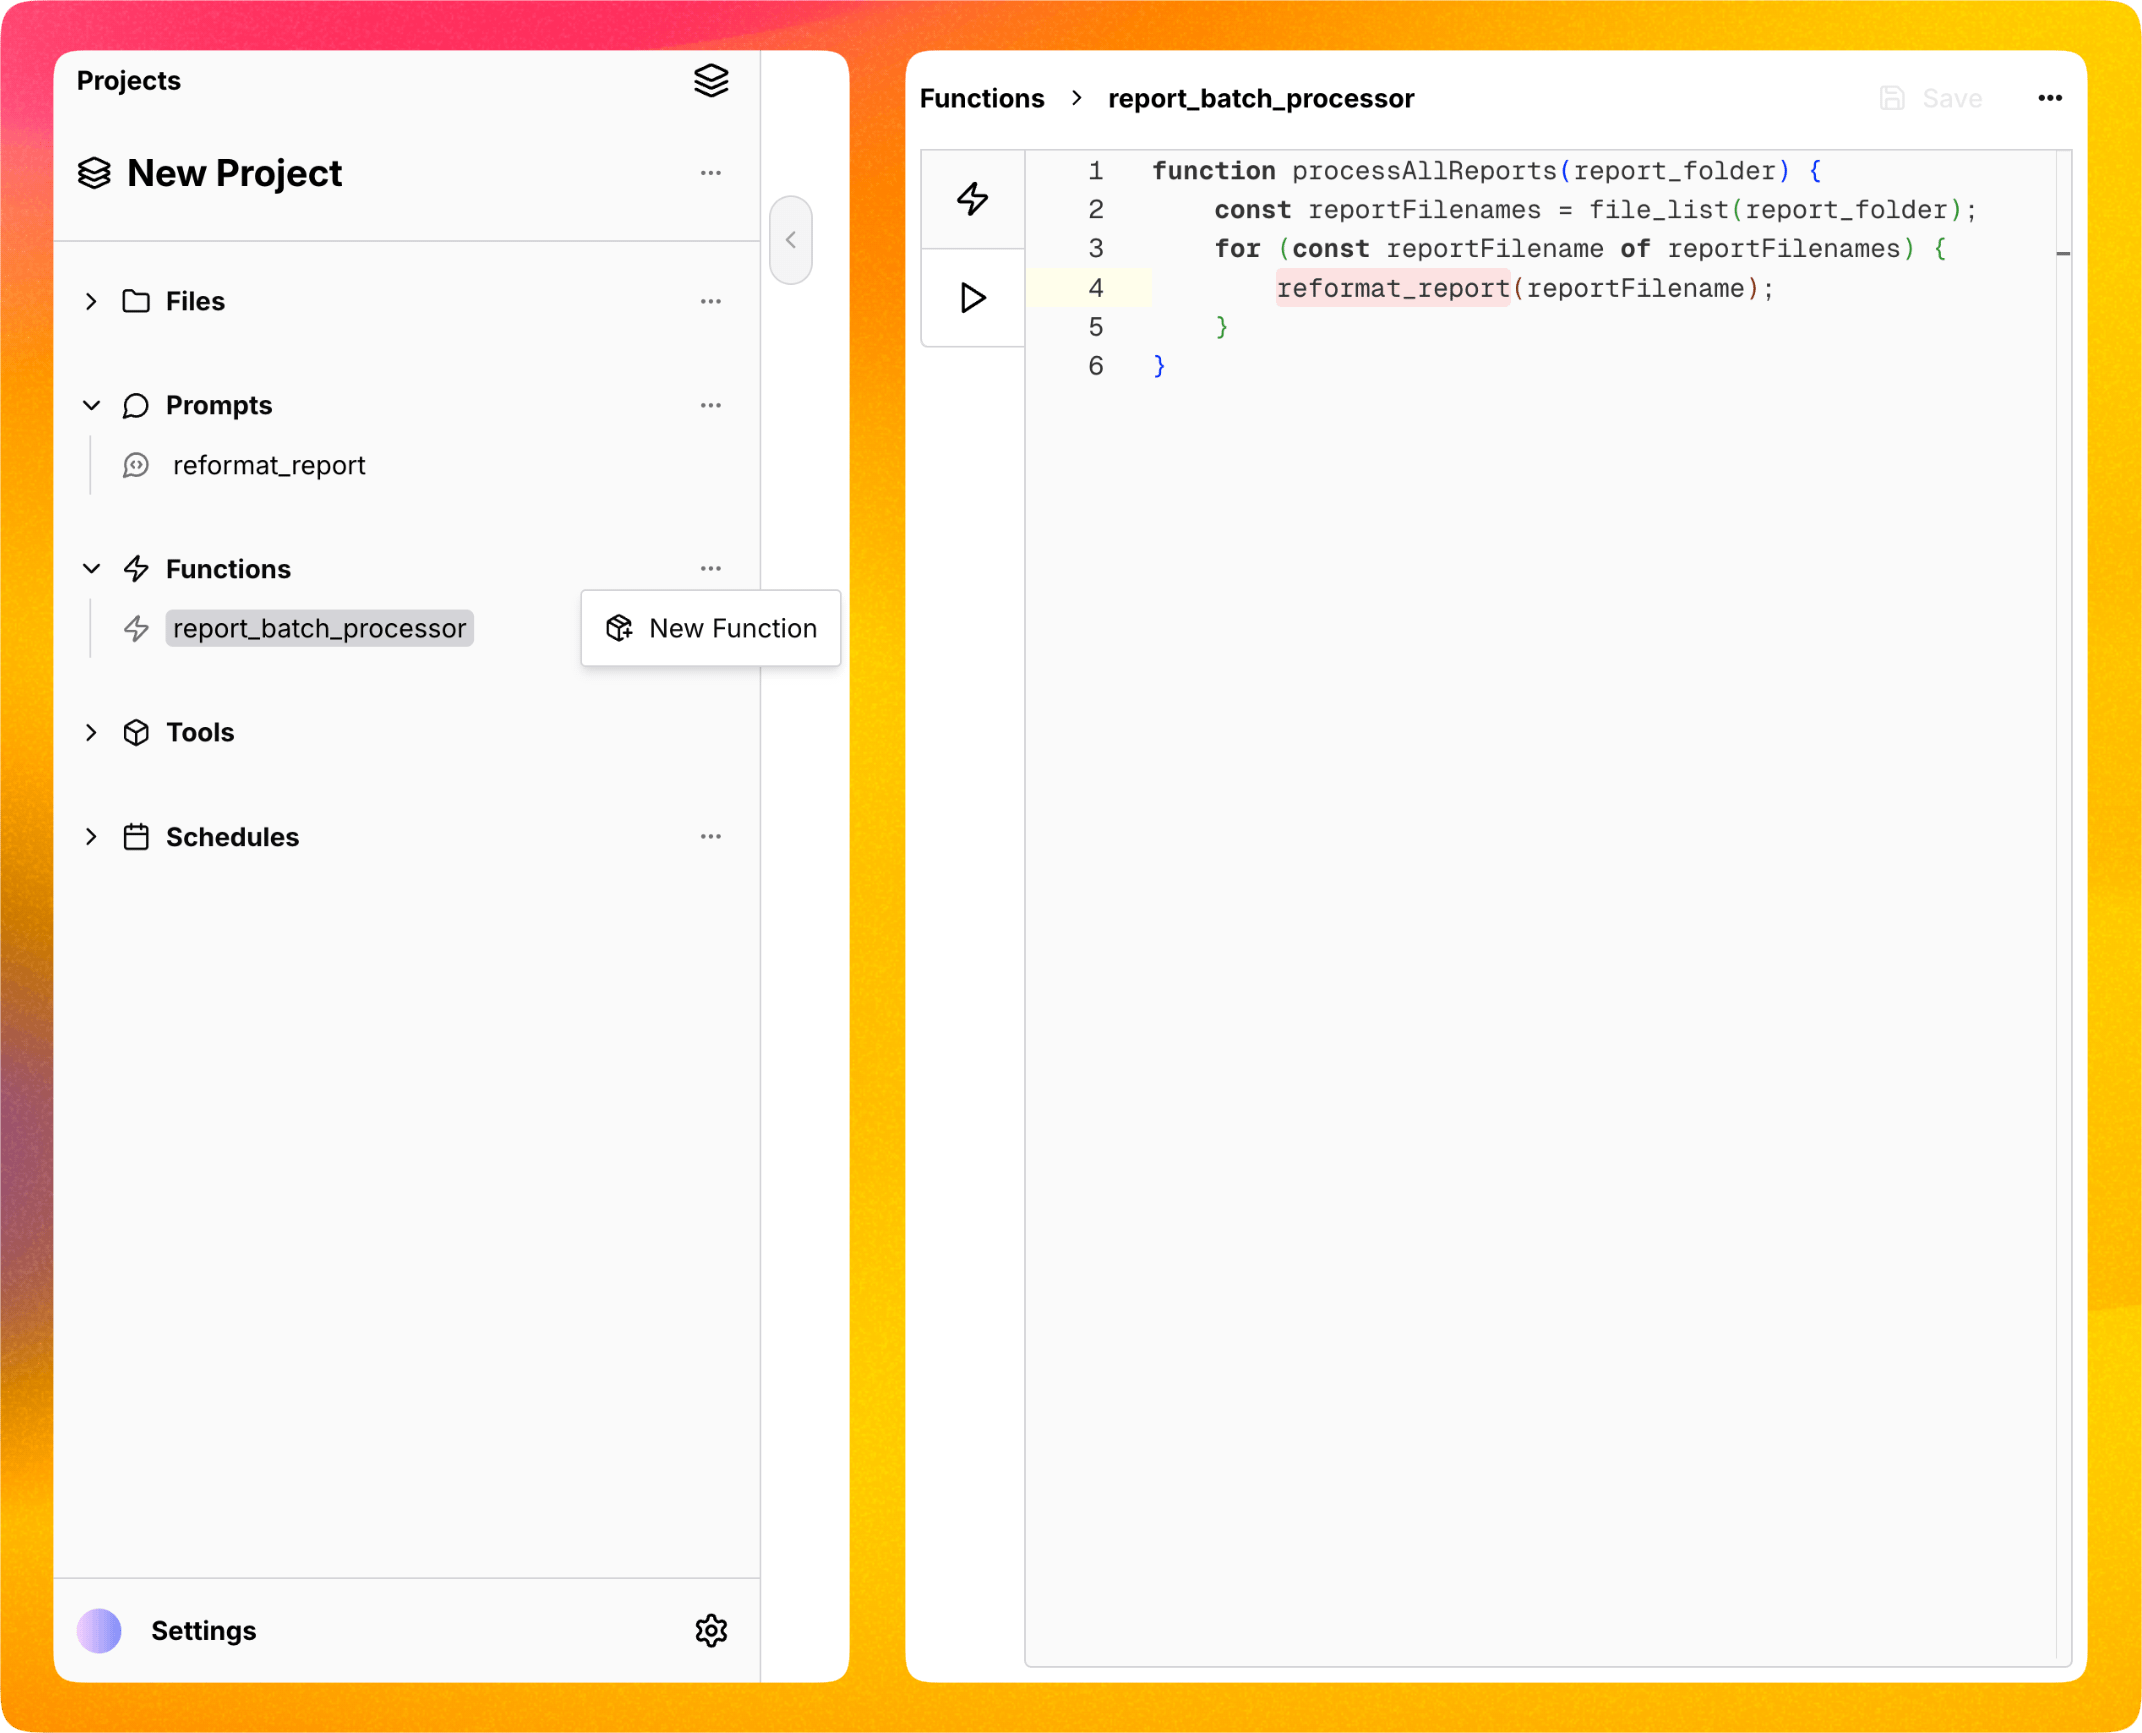The width and height of the screenshot is (2142, 1733).
Task: Click the lightning bolt tab in editor sidebar
Action: pos(972,199)
